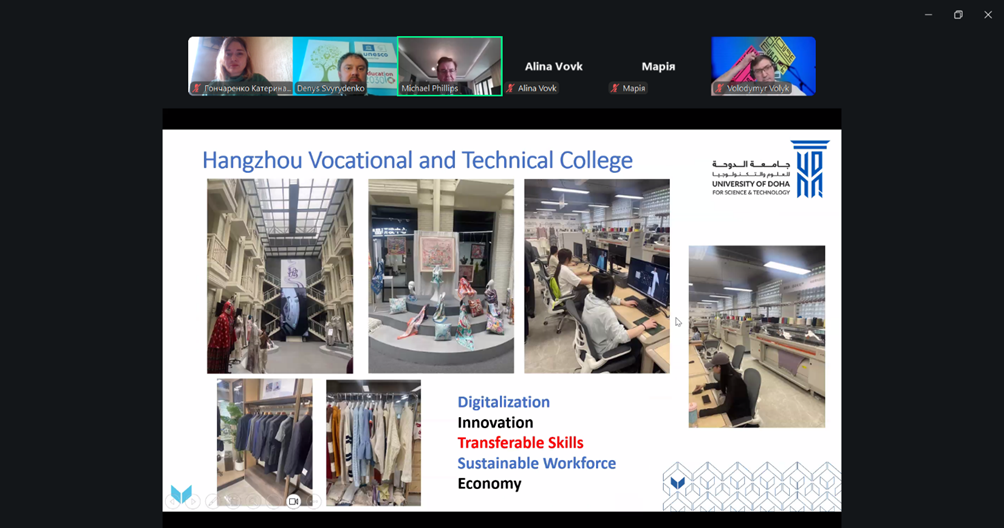Select the Марія participant tile
The width and height of the screenshot is (1004, 528).
pyautogui.click(x=658, y=66)
